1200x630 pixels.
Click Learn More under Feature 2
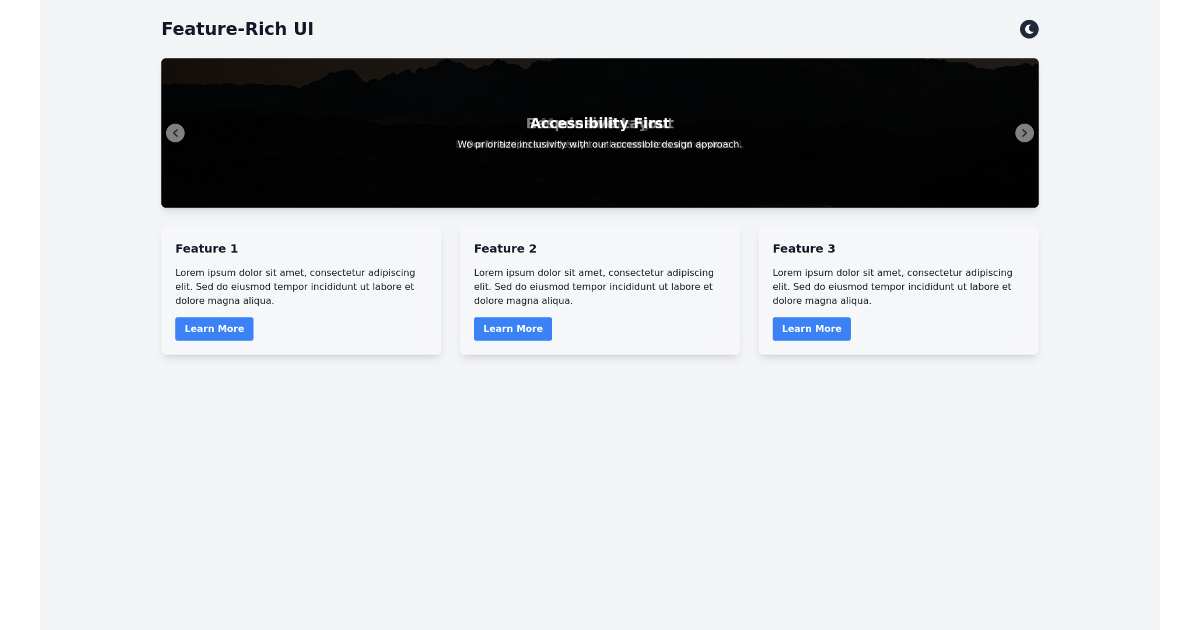point(512,328)
